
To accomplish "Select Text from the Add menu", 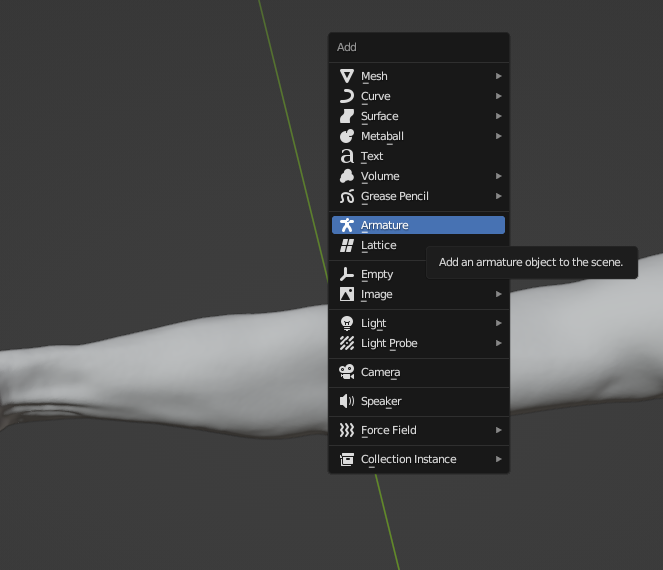I will [x=372, y=156].
